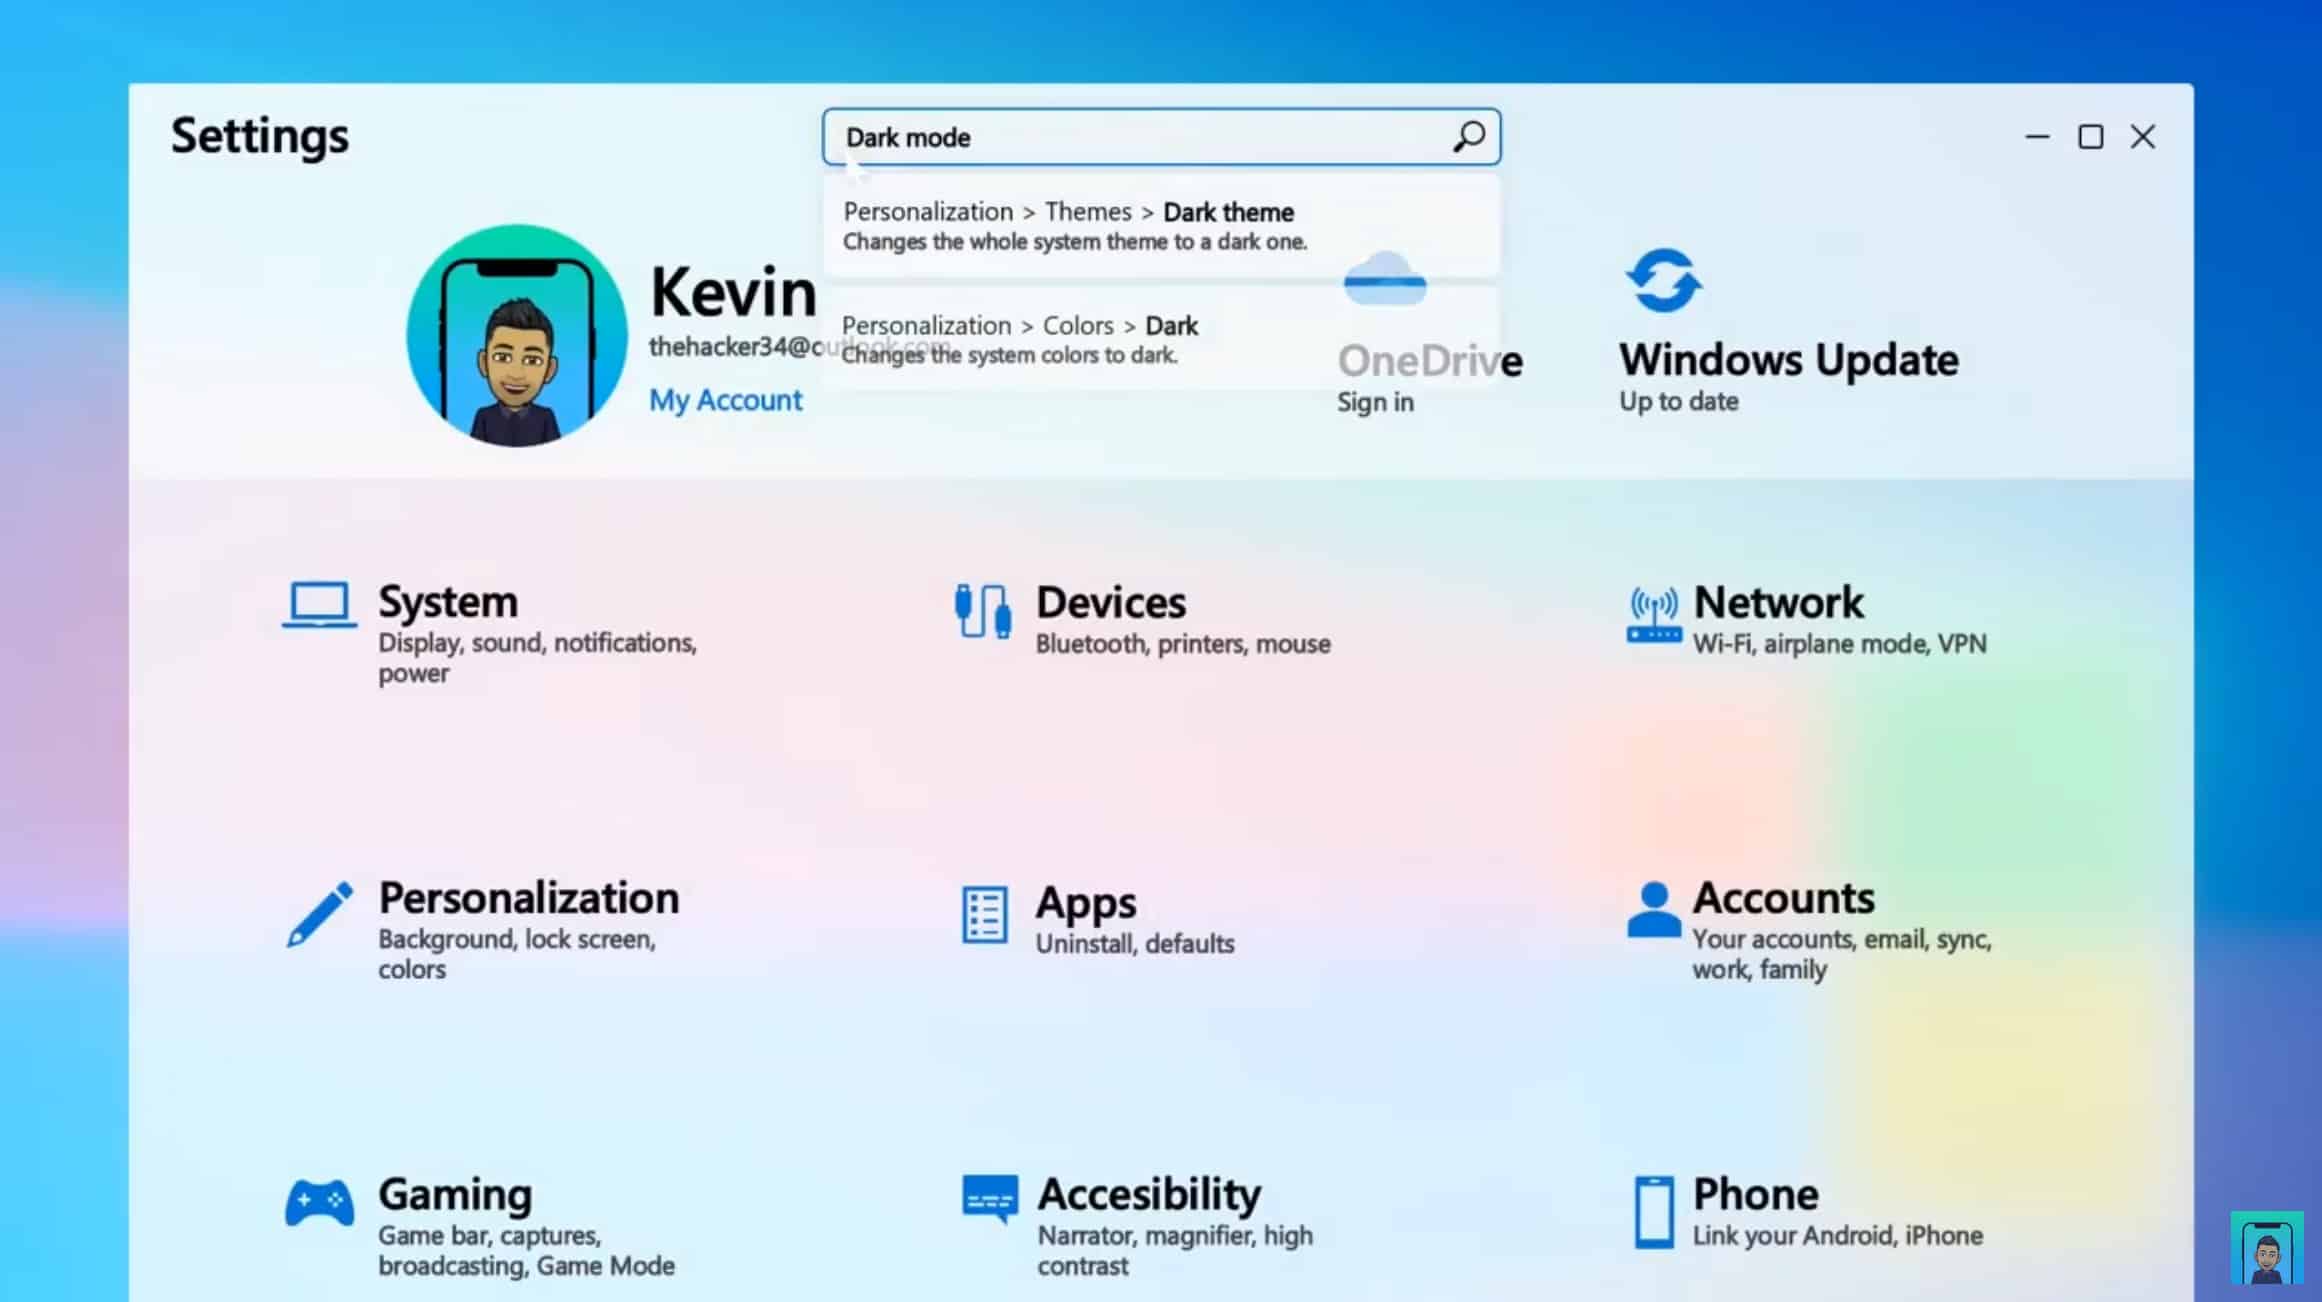Click the OneDrive cloud icon
The height and width of the screenshot is (1302, 2322).
click(x=1385, y=279)
